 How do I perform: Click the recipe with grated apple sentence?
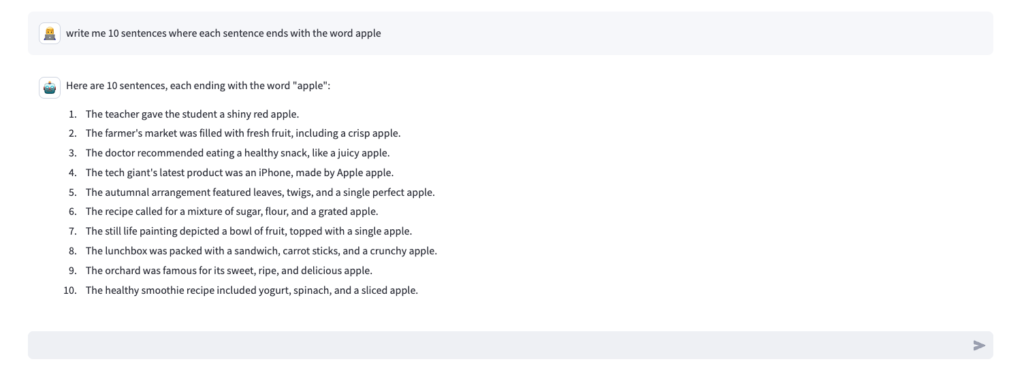(232, 212)
